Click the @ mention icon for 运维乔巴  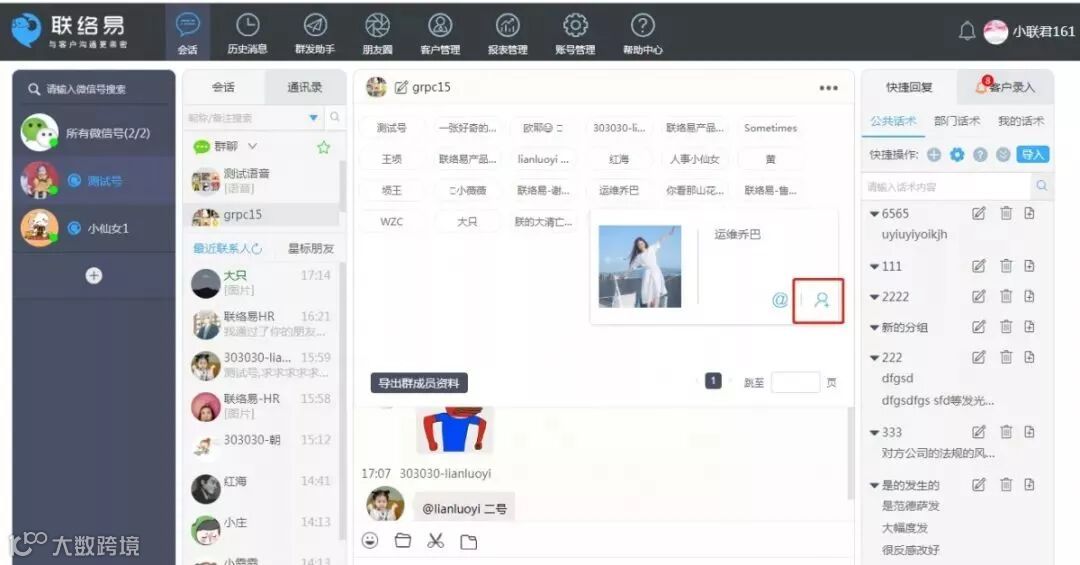[780, 300]
